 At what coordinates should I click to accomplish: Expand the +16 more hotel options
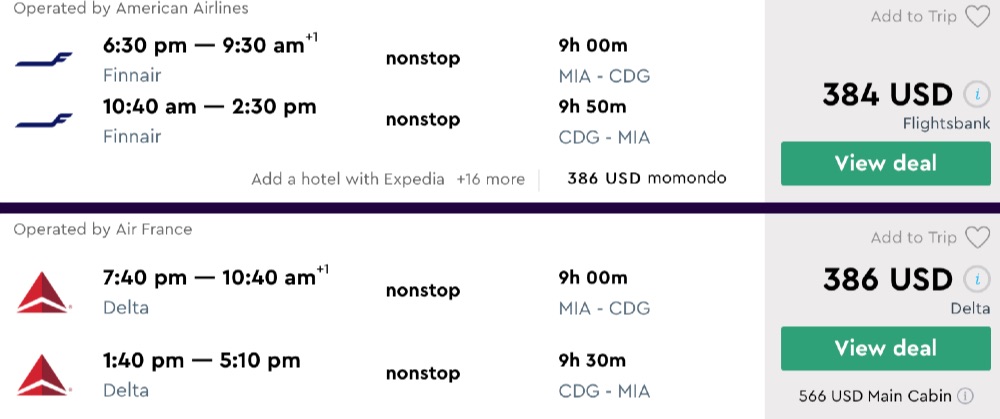490,179
